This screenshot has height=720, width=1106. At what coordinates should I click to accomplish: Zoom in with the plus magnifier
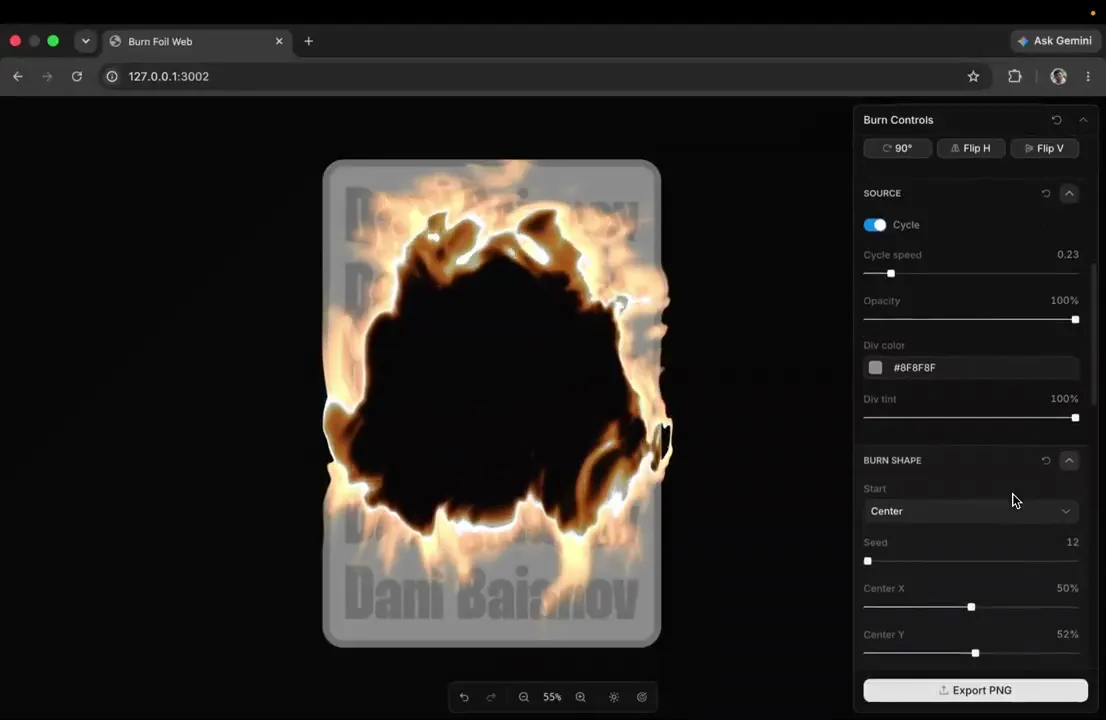click(581, 697)
